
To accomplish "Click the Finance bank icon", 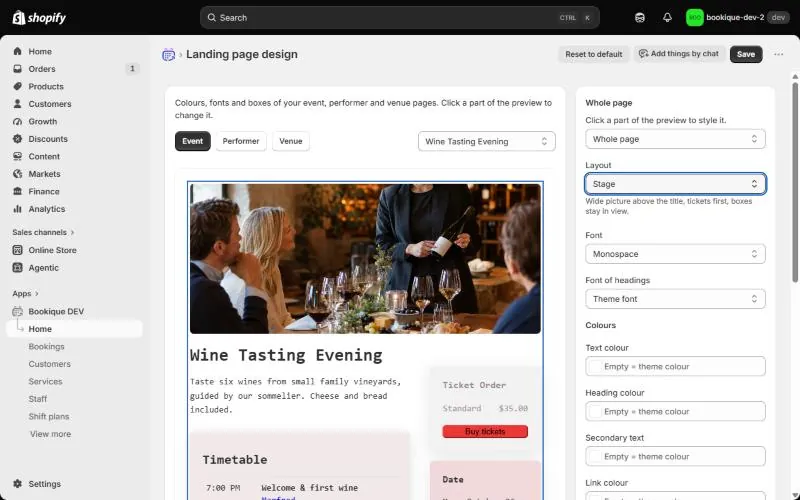I will (17, 191).
